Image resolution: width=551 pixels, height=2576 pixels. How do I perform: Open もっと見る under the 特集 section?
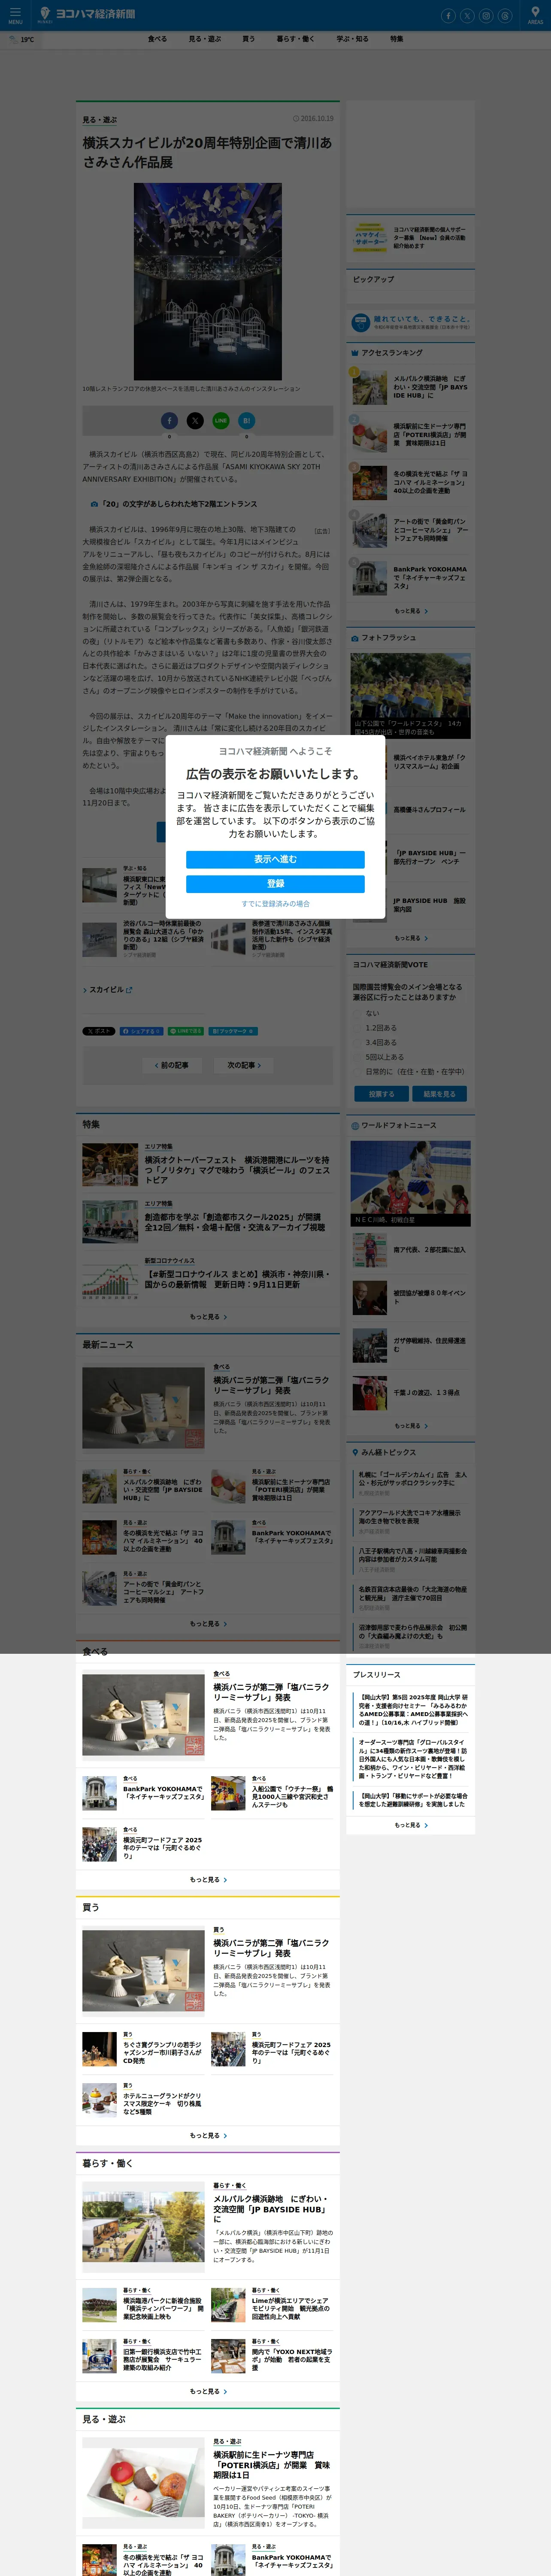208,1317
